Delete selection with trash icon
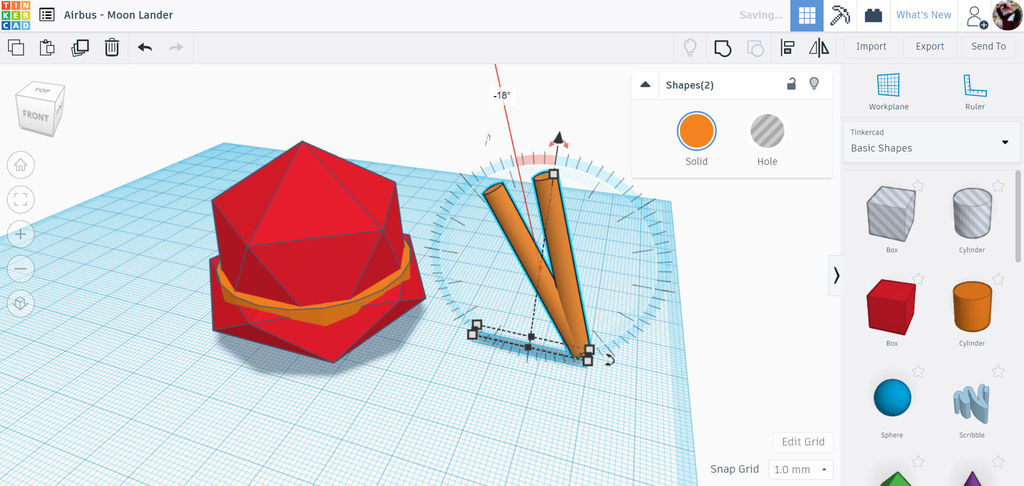The width and height of the screenshot is (1024, 486). tap(112, 47)
